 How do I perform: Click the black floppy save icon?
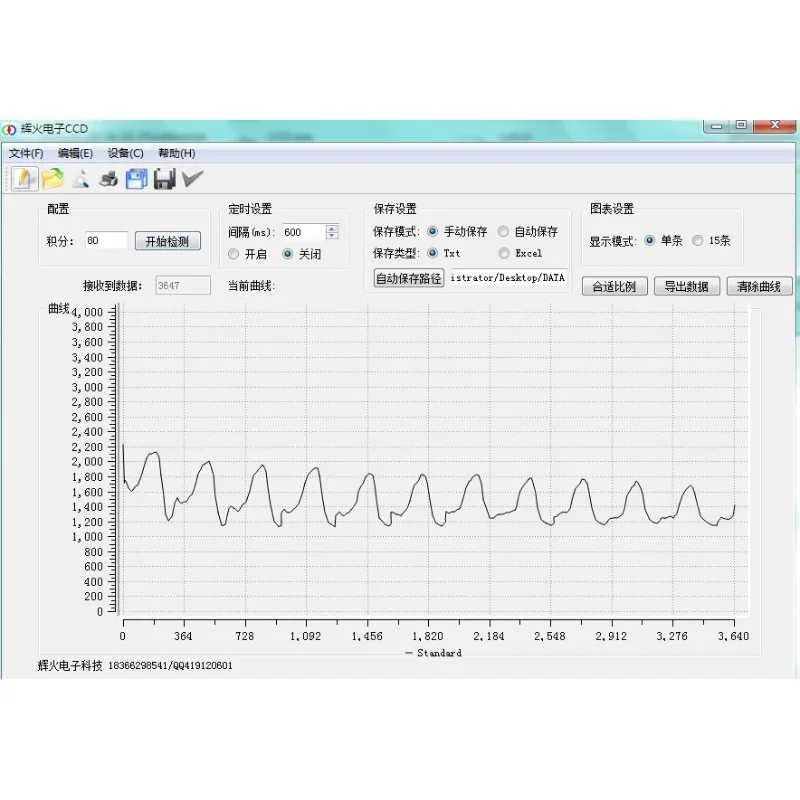[164, 179]
